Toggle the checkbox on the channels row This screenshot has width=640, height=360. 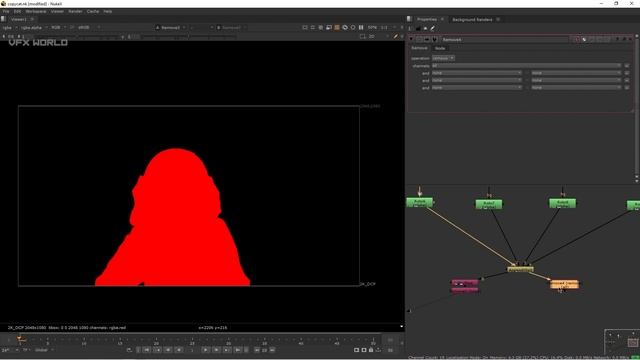(x=627, y=65)
